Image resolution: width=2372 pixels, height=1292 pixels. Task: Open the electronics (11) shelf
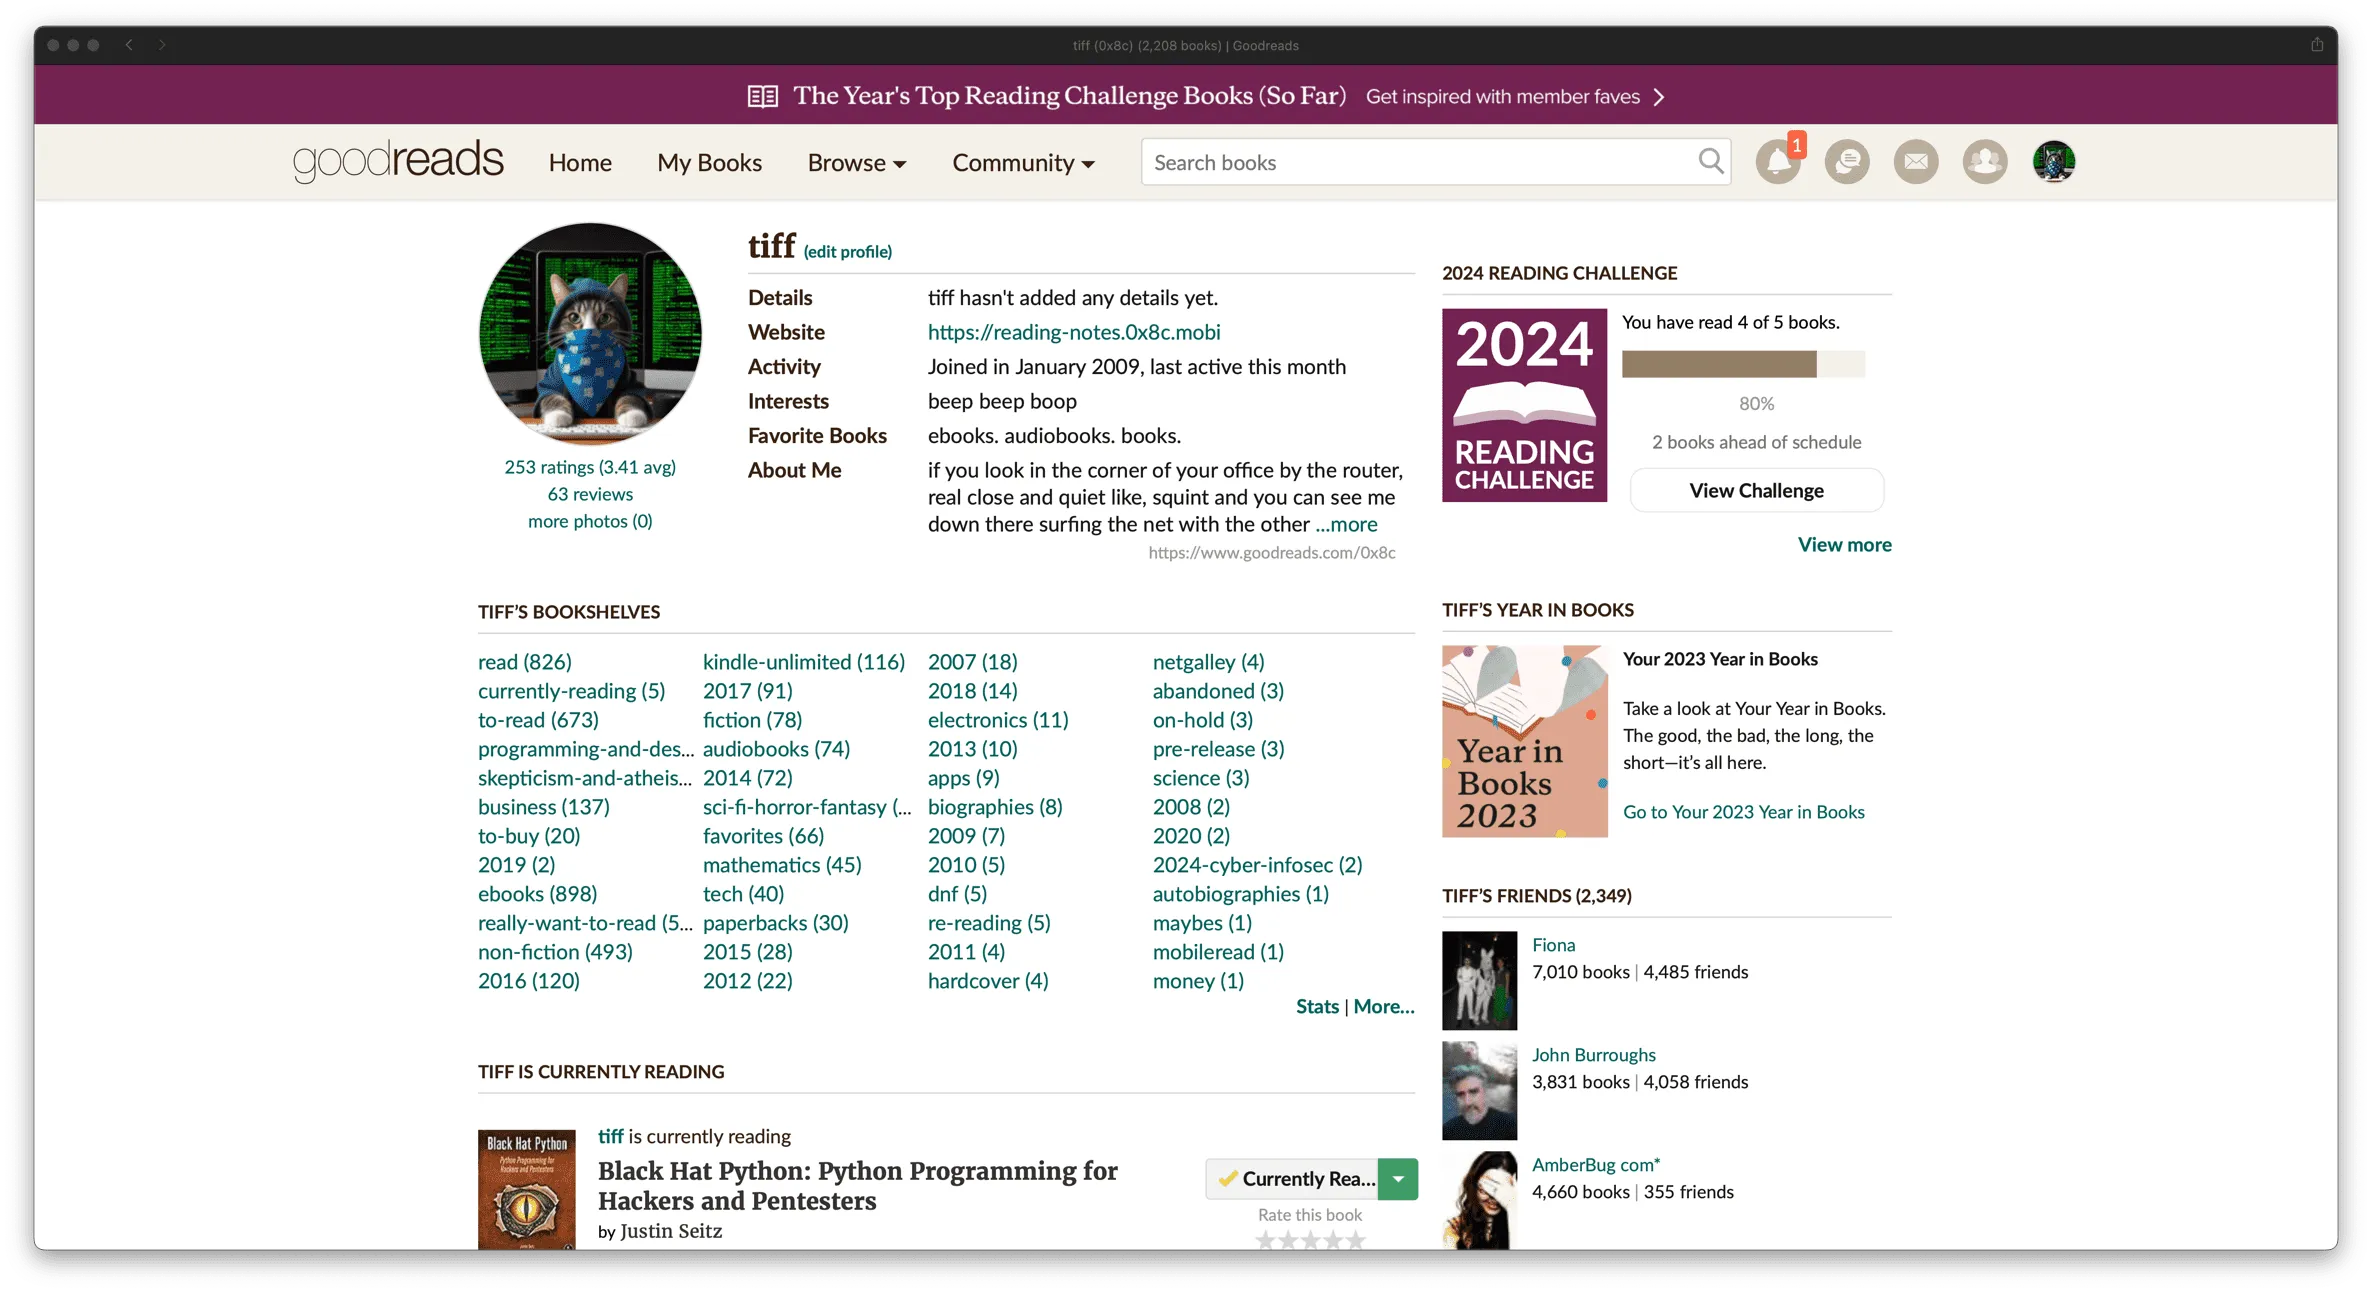coord(998,719)
